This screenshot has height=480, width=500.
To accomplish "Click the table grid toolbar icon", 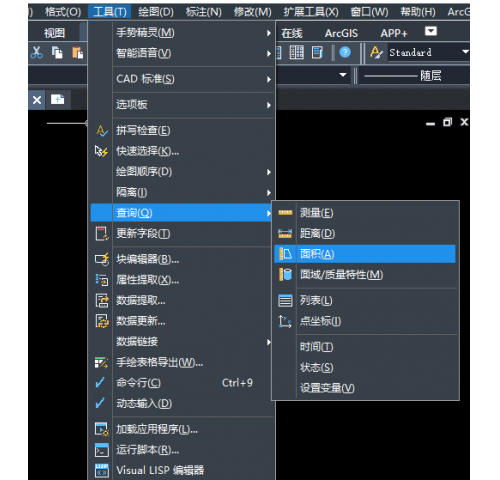I will pyautogui.click(x=296, y=52).
